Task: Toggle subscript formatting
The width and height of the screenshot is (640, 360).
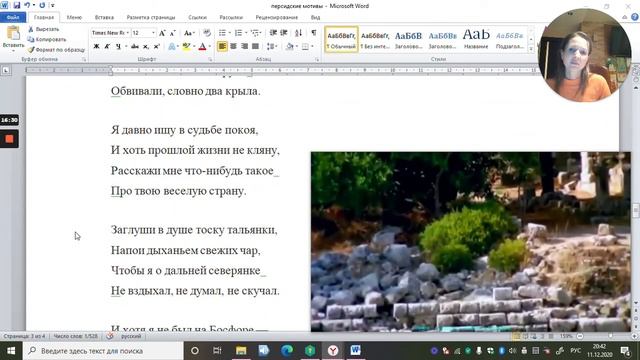Action: [146, 47]
